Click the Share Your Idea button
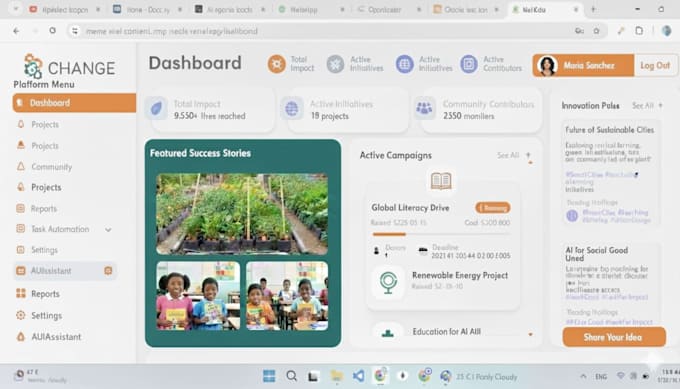 click(x=614, y=337)
